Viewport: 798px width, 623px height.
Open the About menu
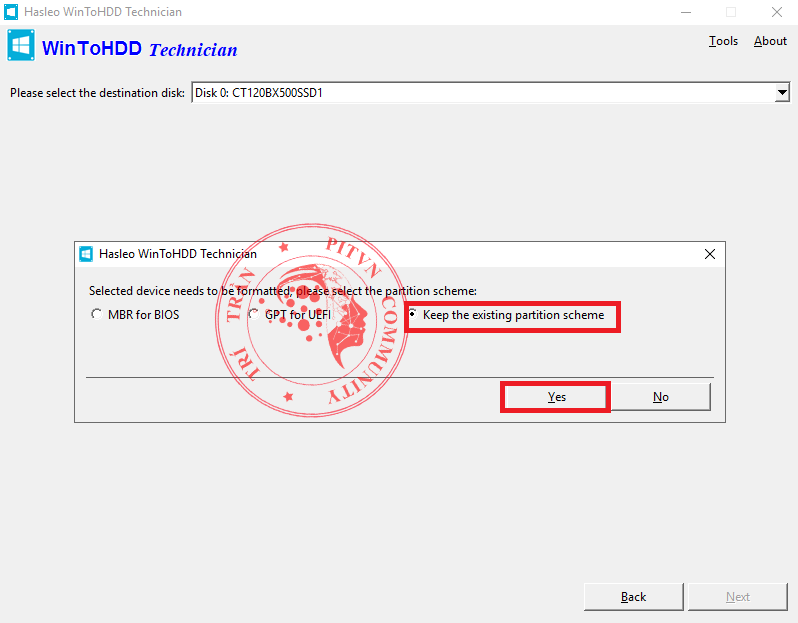[x=770, y=41]
